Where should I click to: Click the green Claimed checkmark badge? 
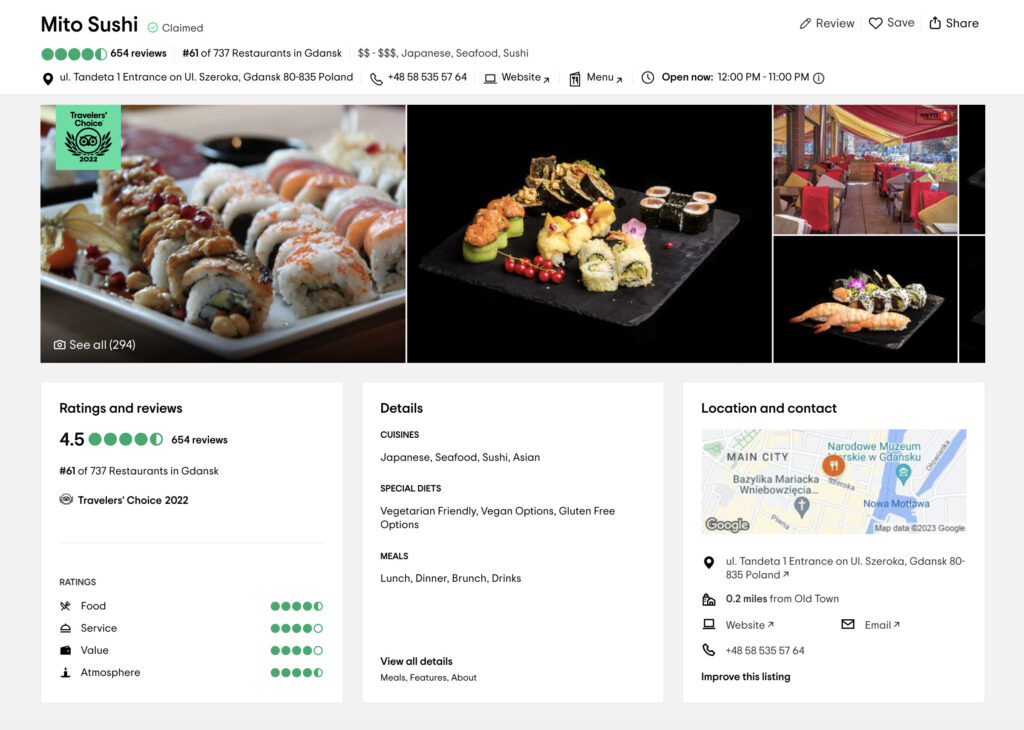click(x=152, y=27)
